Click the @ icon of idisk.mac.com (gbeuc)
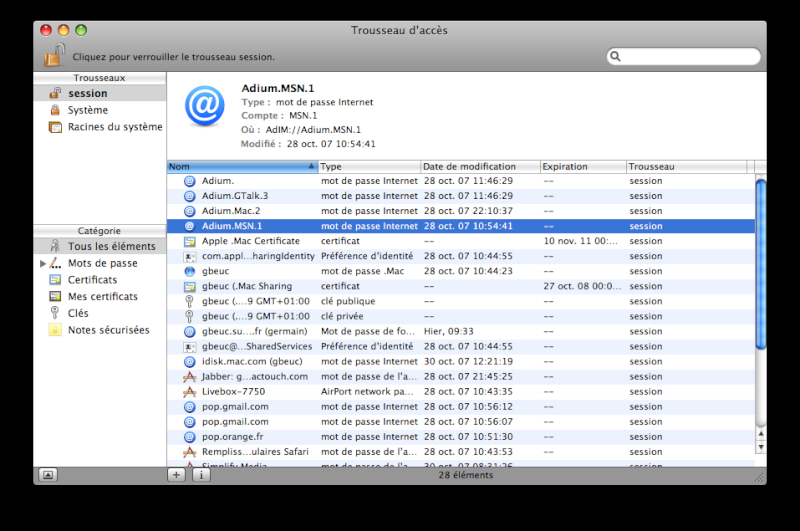Image resolution: width=800 pixels, height=531 pixels. 189,362
